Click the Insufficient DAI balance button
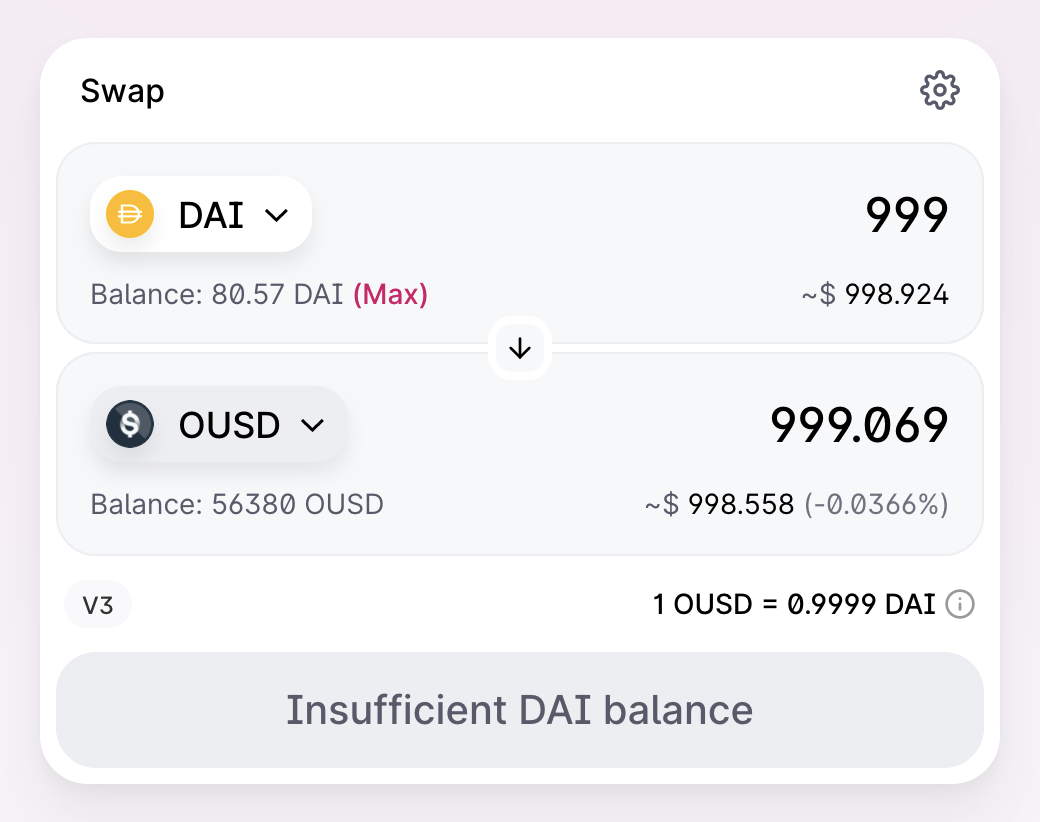The width and height of the screenshot is (1040, 822). point(520,710)
